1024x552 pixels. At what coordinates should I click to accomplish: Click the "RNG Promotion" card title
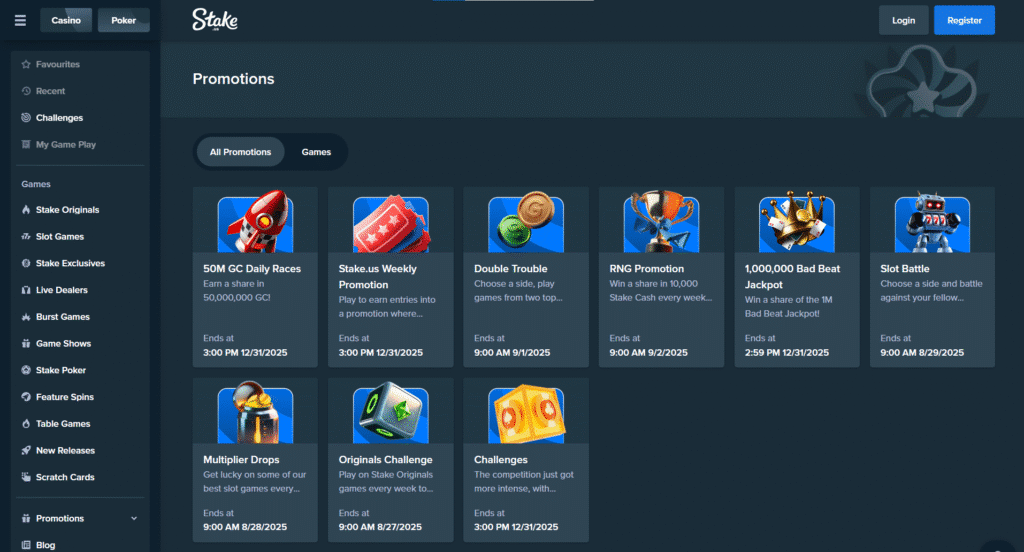(647, 268)
